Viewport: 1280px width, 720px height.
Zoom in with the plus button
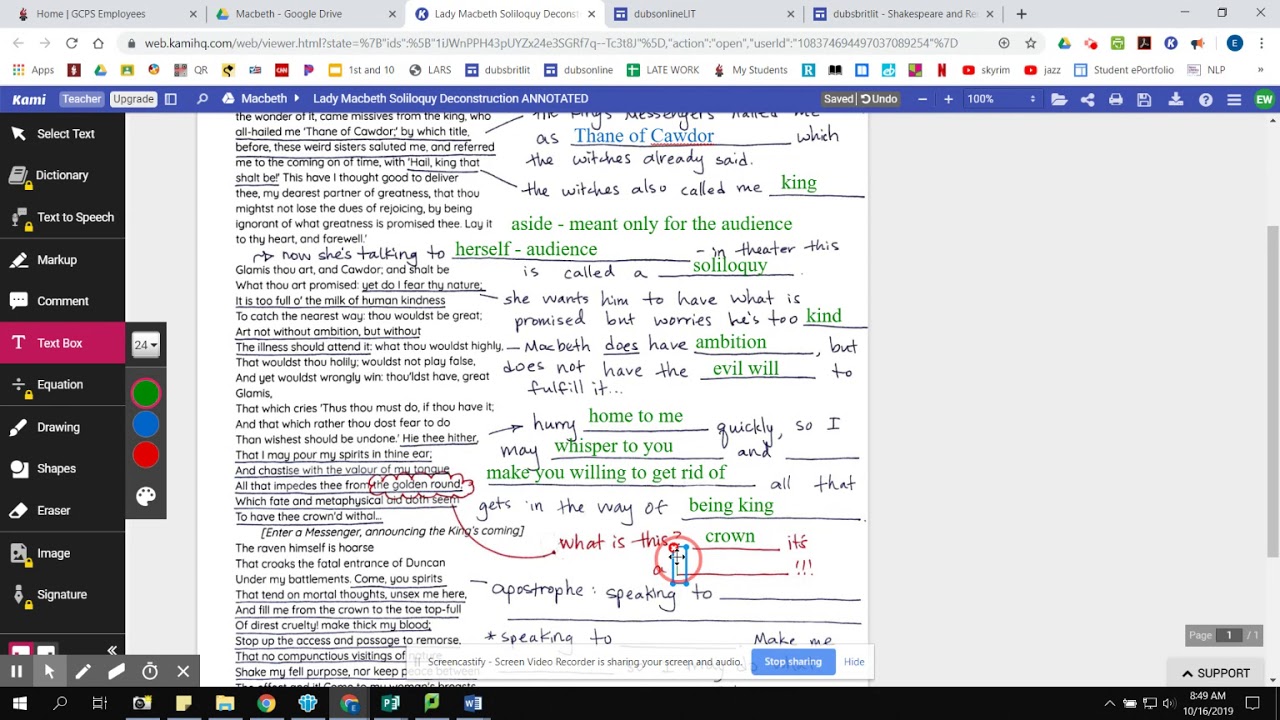pyautogui.click(x=948, y=99)
